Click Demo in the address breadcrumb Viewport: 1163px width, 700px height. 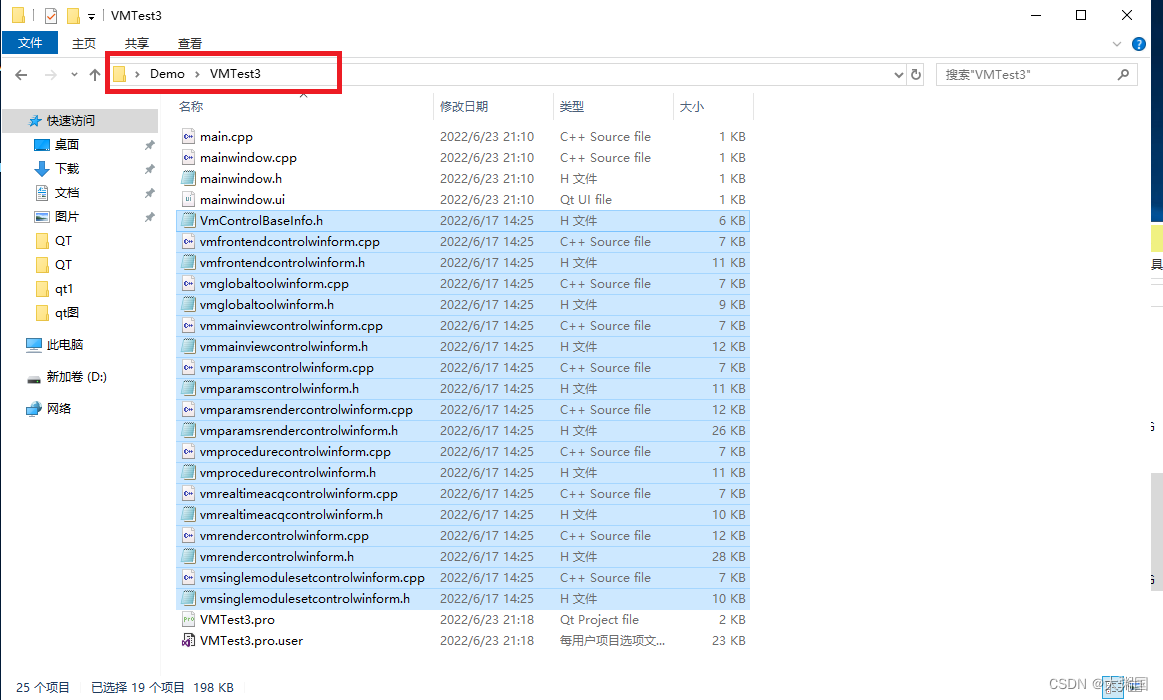168,73
